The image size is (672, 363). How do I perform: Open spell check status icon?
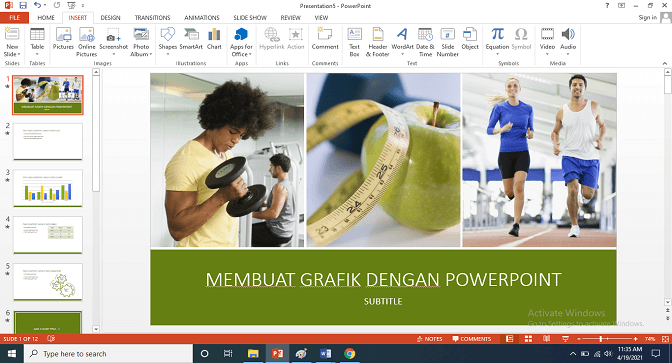tap(51, 339)
